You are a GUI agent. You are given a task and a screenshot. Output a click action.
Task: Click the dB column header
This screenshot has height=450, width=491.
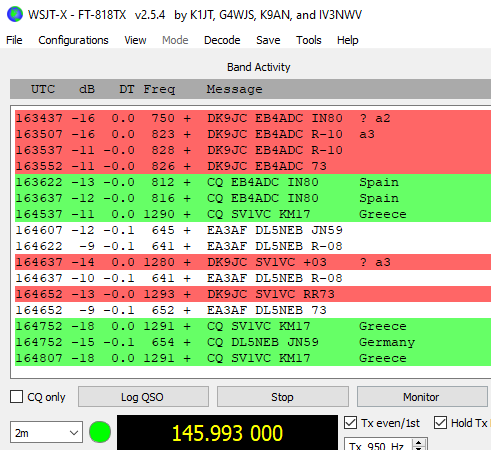point(87,89)
